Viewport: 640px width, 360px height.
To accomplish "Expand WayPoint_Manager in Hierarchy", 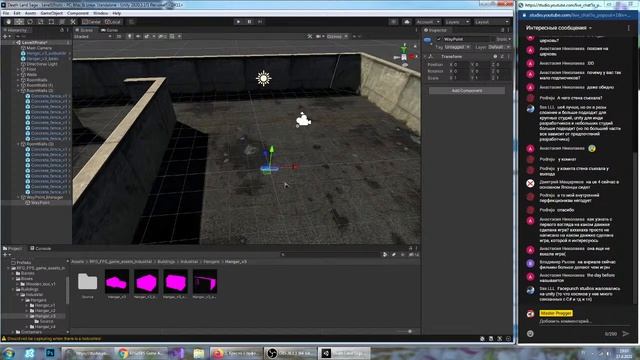I will coord(18,197).
